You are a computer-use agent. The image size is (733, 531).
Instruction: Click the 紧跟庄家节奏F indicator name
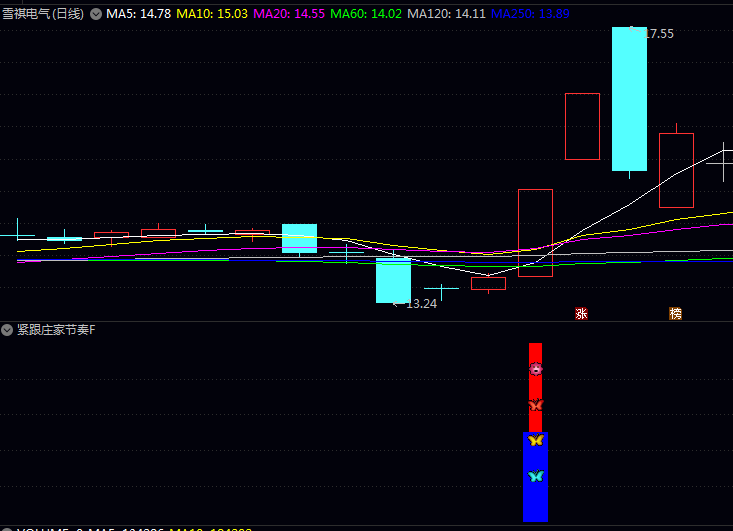(x=56, y=330)
